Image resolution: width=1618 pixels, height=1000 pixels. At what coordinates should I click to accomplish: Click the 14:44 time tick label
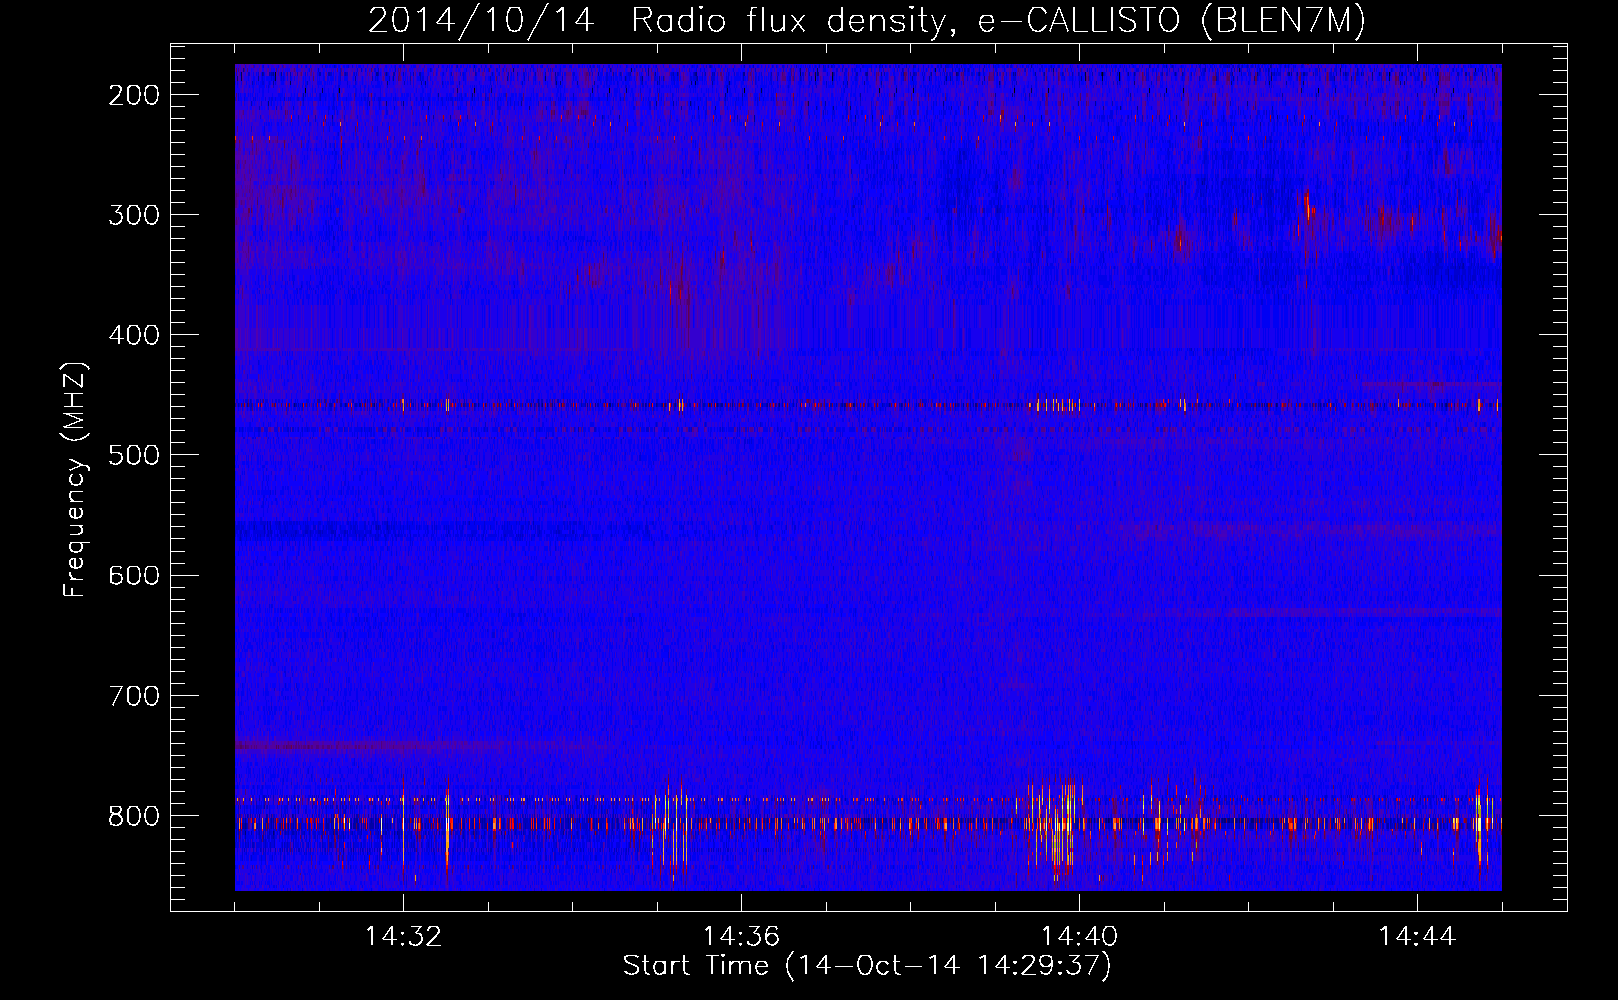pos(1417,937)
